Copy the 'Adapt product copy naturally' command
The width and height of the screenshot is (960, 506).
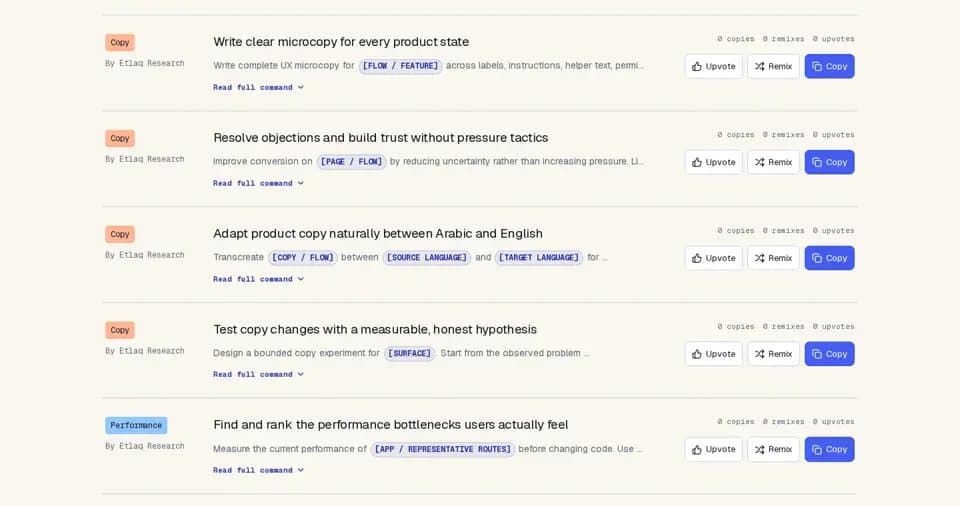point(830,258)
